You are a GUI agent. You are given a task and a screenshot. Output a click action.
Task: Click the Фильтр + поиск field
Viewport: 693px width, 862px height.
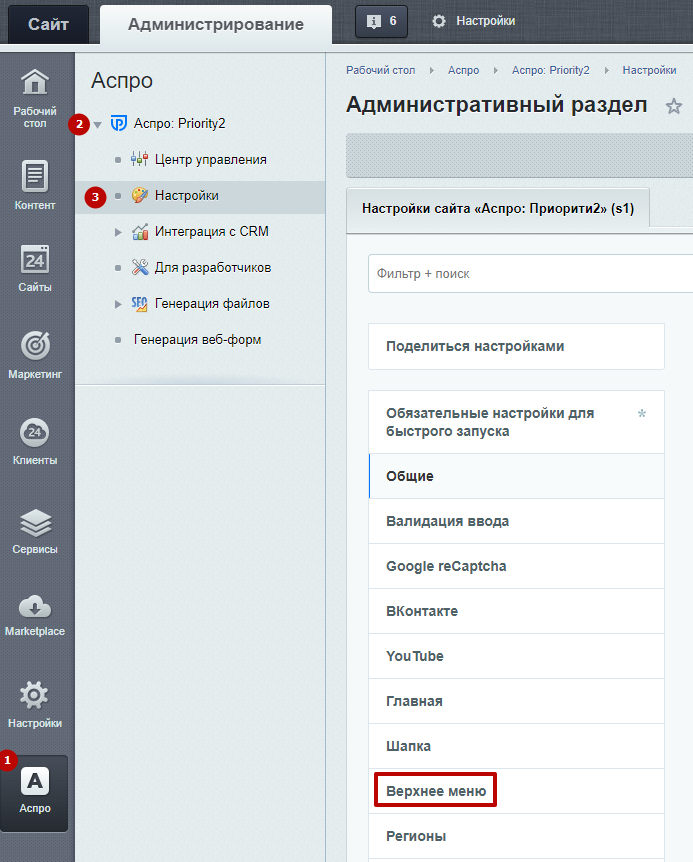click(x=530, y=273)
